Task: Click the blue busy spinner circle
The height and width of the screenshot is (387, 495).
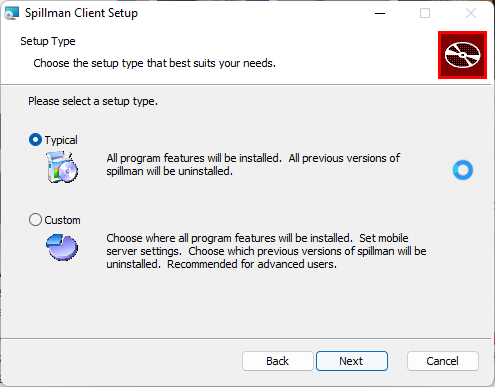Action: (x=463, y=170)
